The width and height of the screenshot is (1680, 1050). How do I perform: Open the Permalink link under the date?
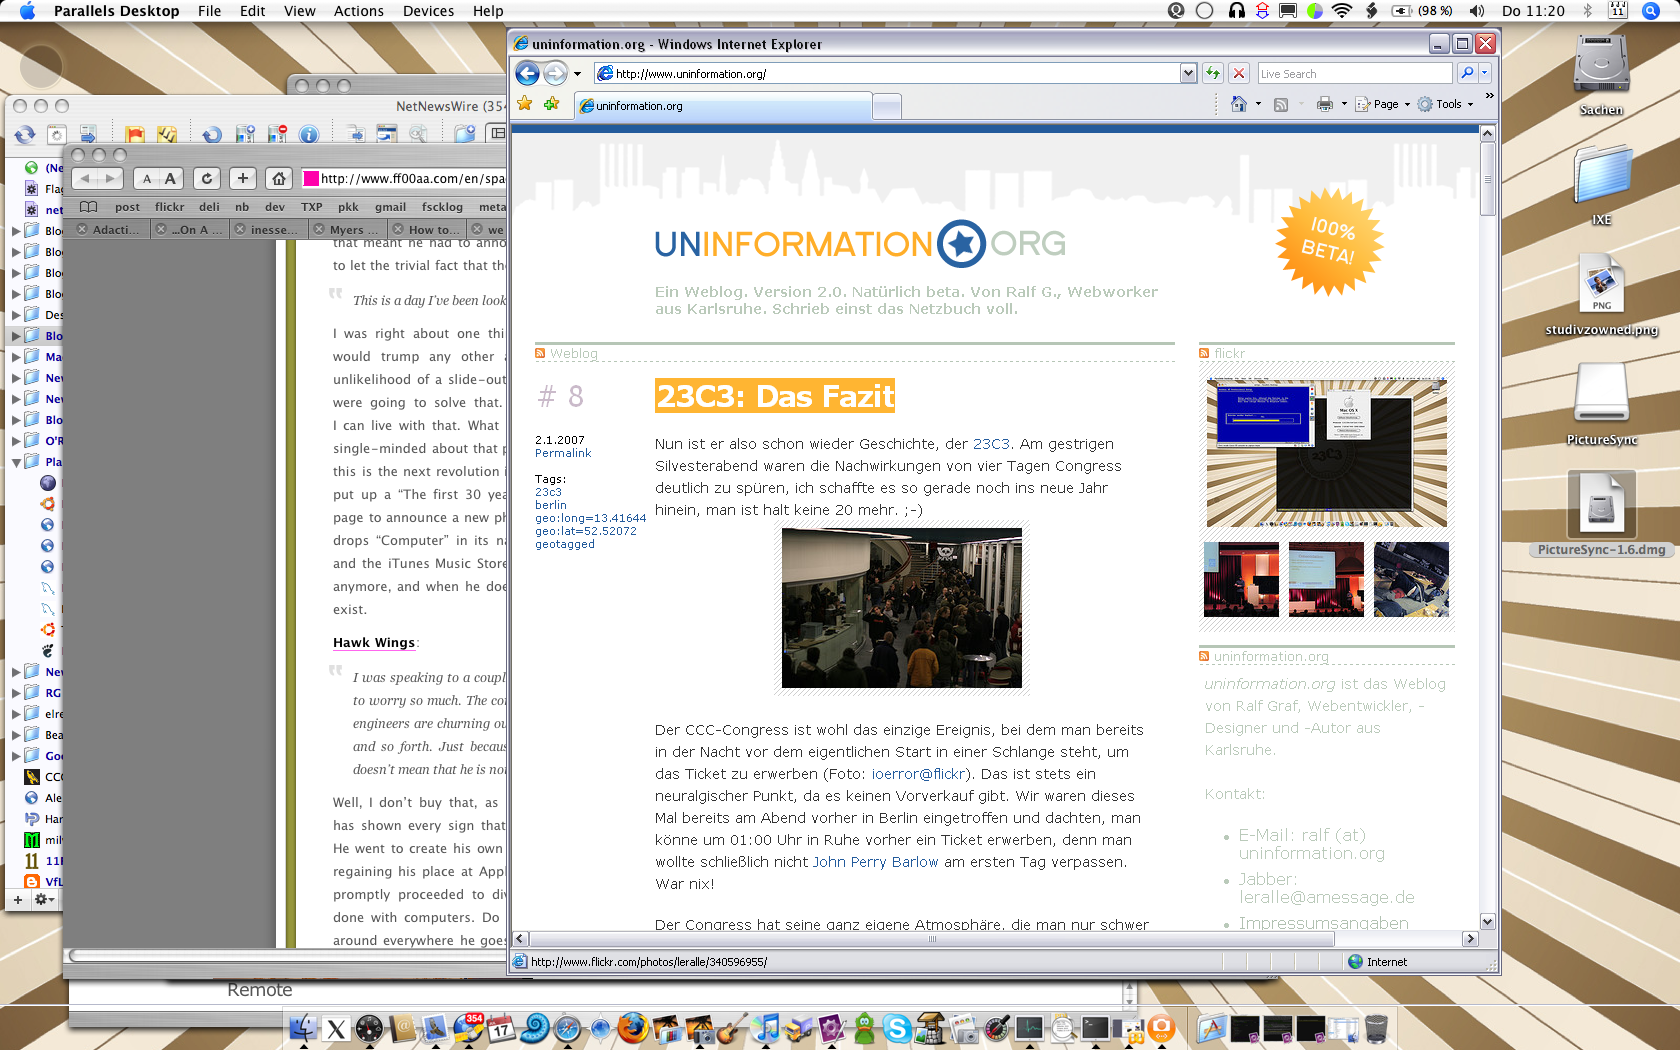coord(563,453)
